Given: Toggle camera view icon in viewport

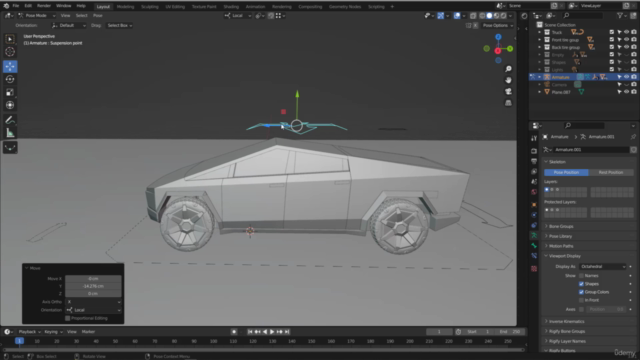Looking at the screenshot, I should (x=508, y=91).
